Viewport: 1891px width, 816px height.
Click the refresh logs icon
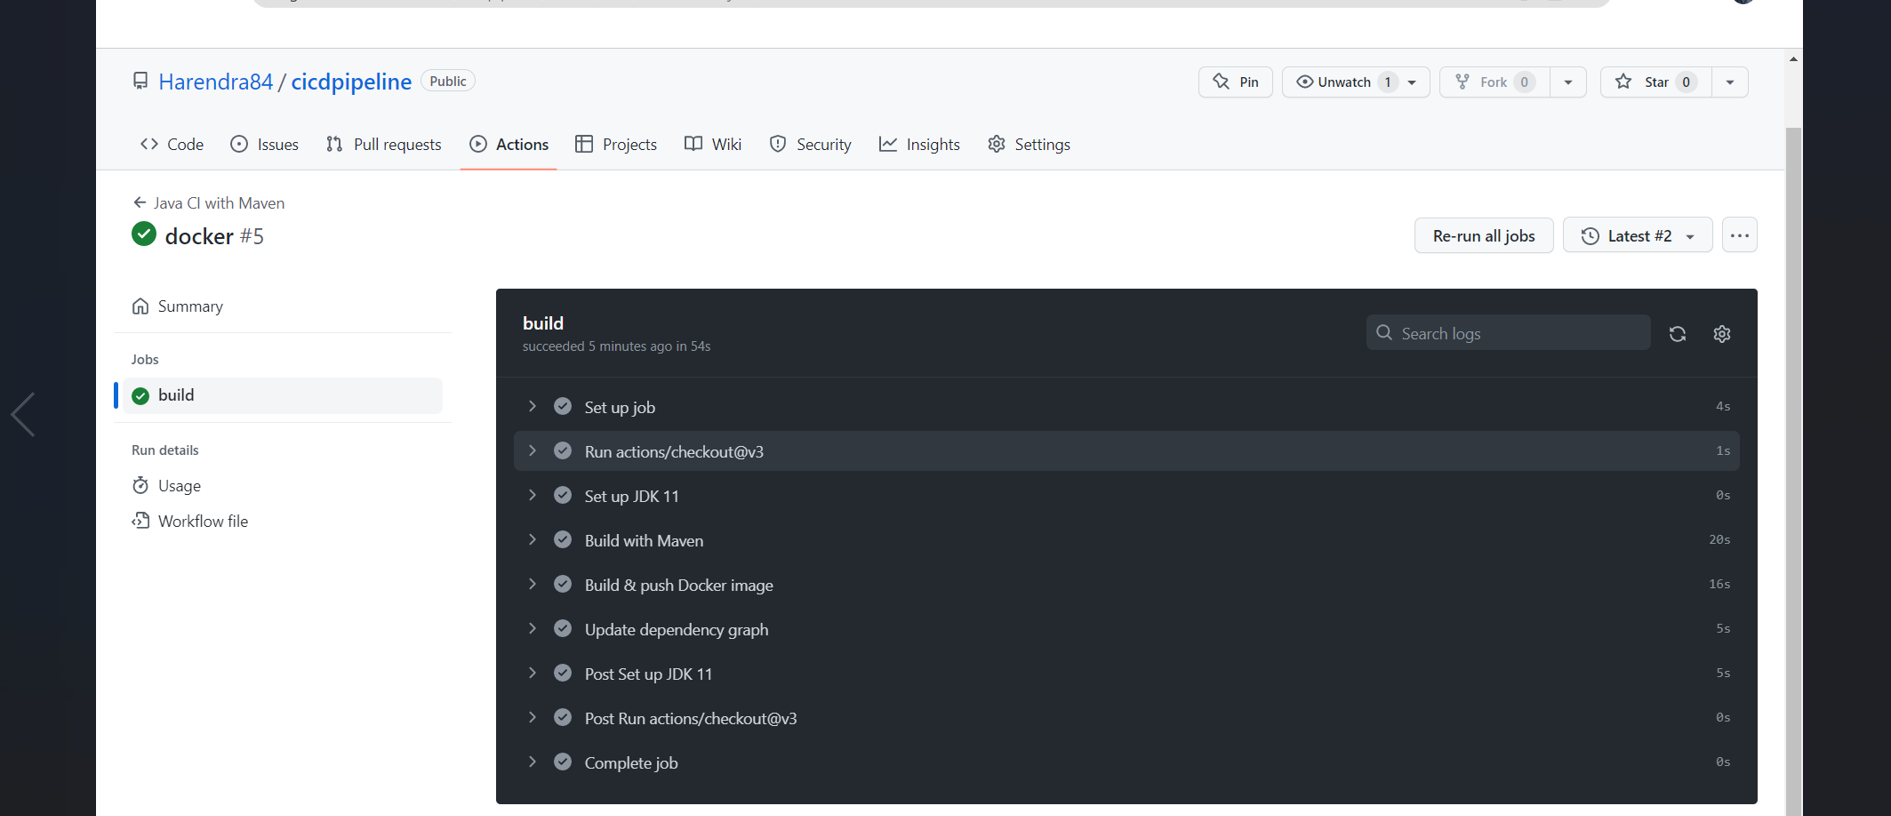(1677, 334)
